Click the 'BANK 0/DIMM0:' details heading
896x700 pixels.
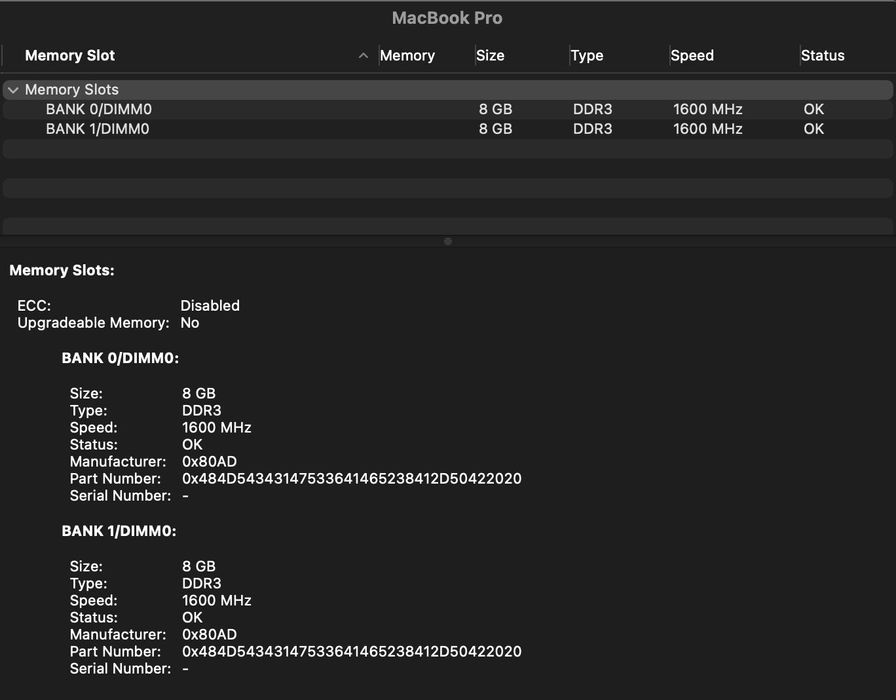[120, 358]
